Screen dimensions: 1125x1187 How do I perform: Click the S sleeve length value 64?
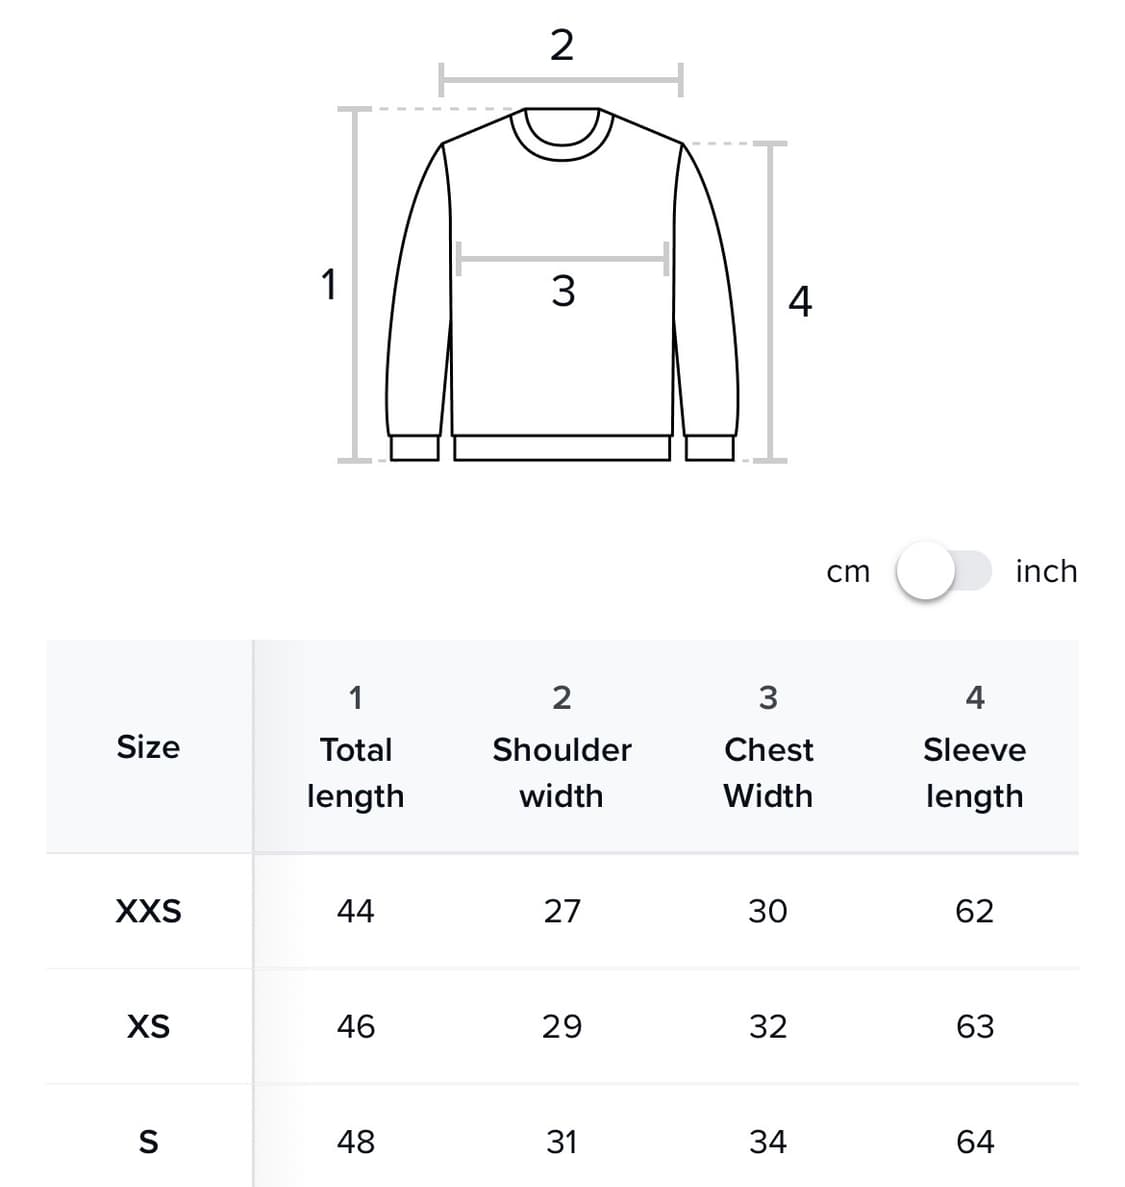974,1141
